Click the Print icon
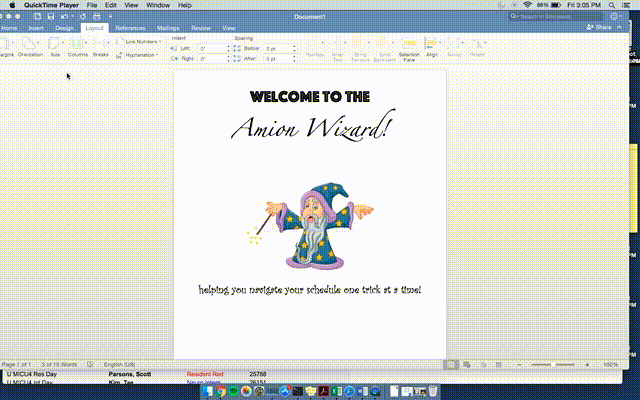The width and height of the screenshot is (640, 400). click(97, 16)
